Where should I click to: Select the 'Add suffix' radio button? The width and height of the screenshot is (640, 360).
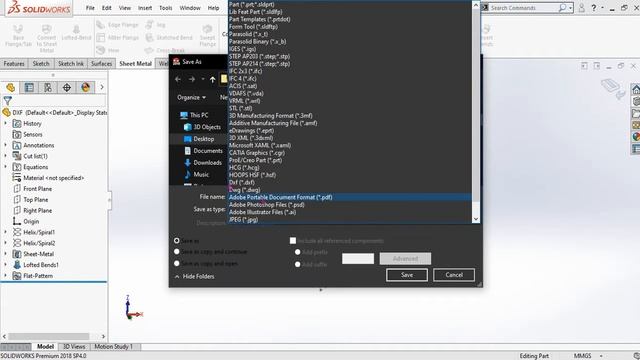[x=298, y=264]
